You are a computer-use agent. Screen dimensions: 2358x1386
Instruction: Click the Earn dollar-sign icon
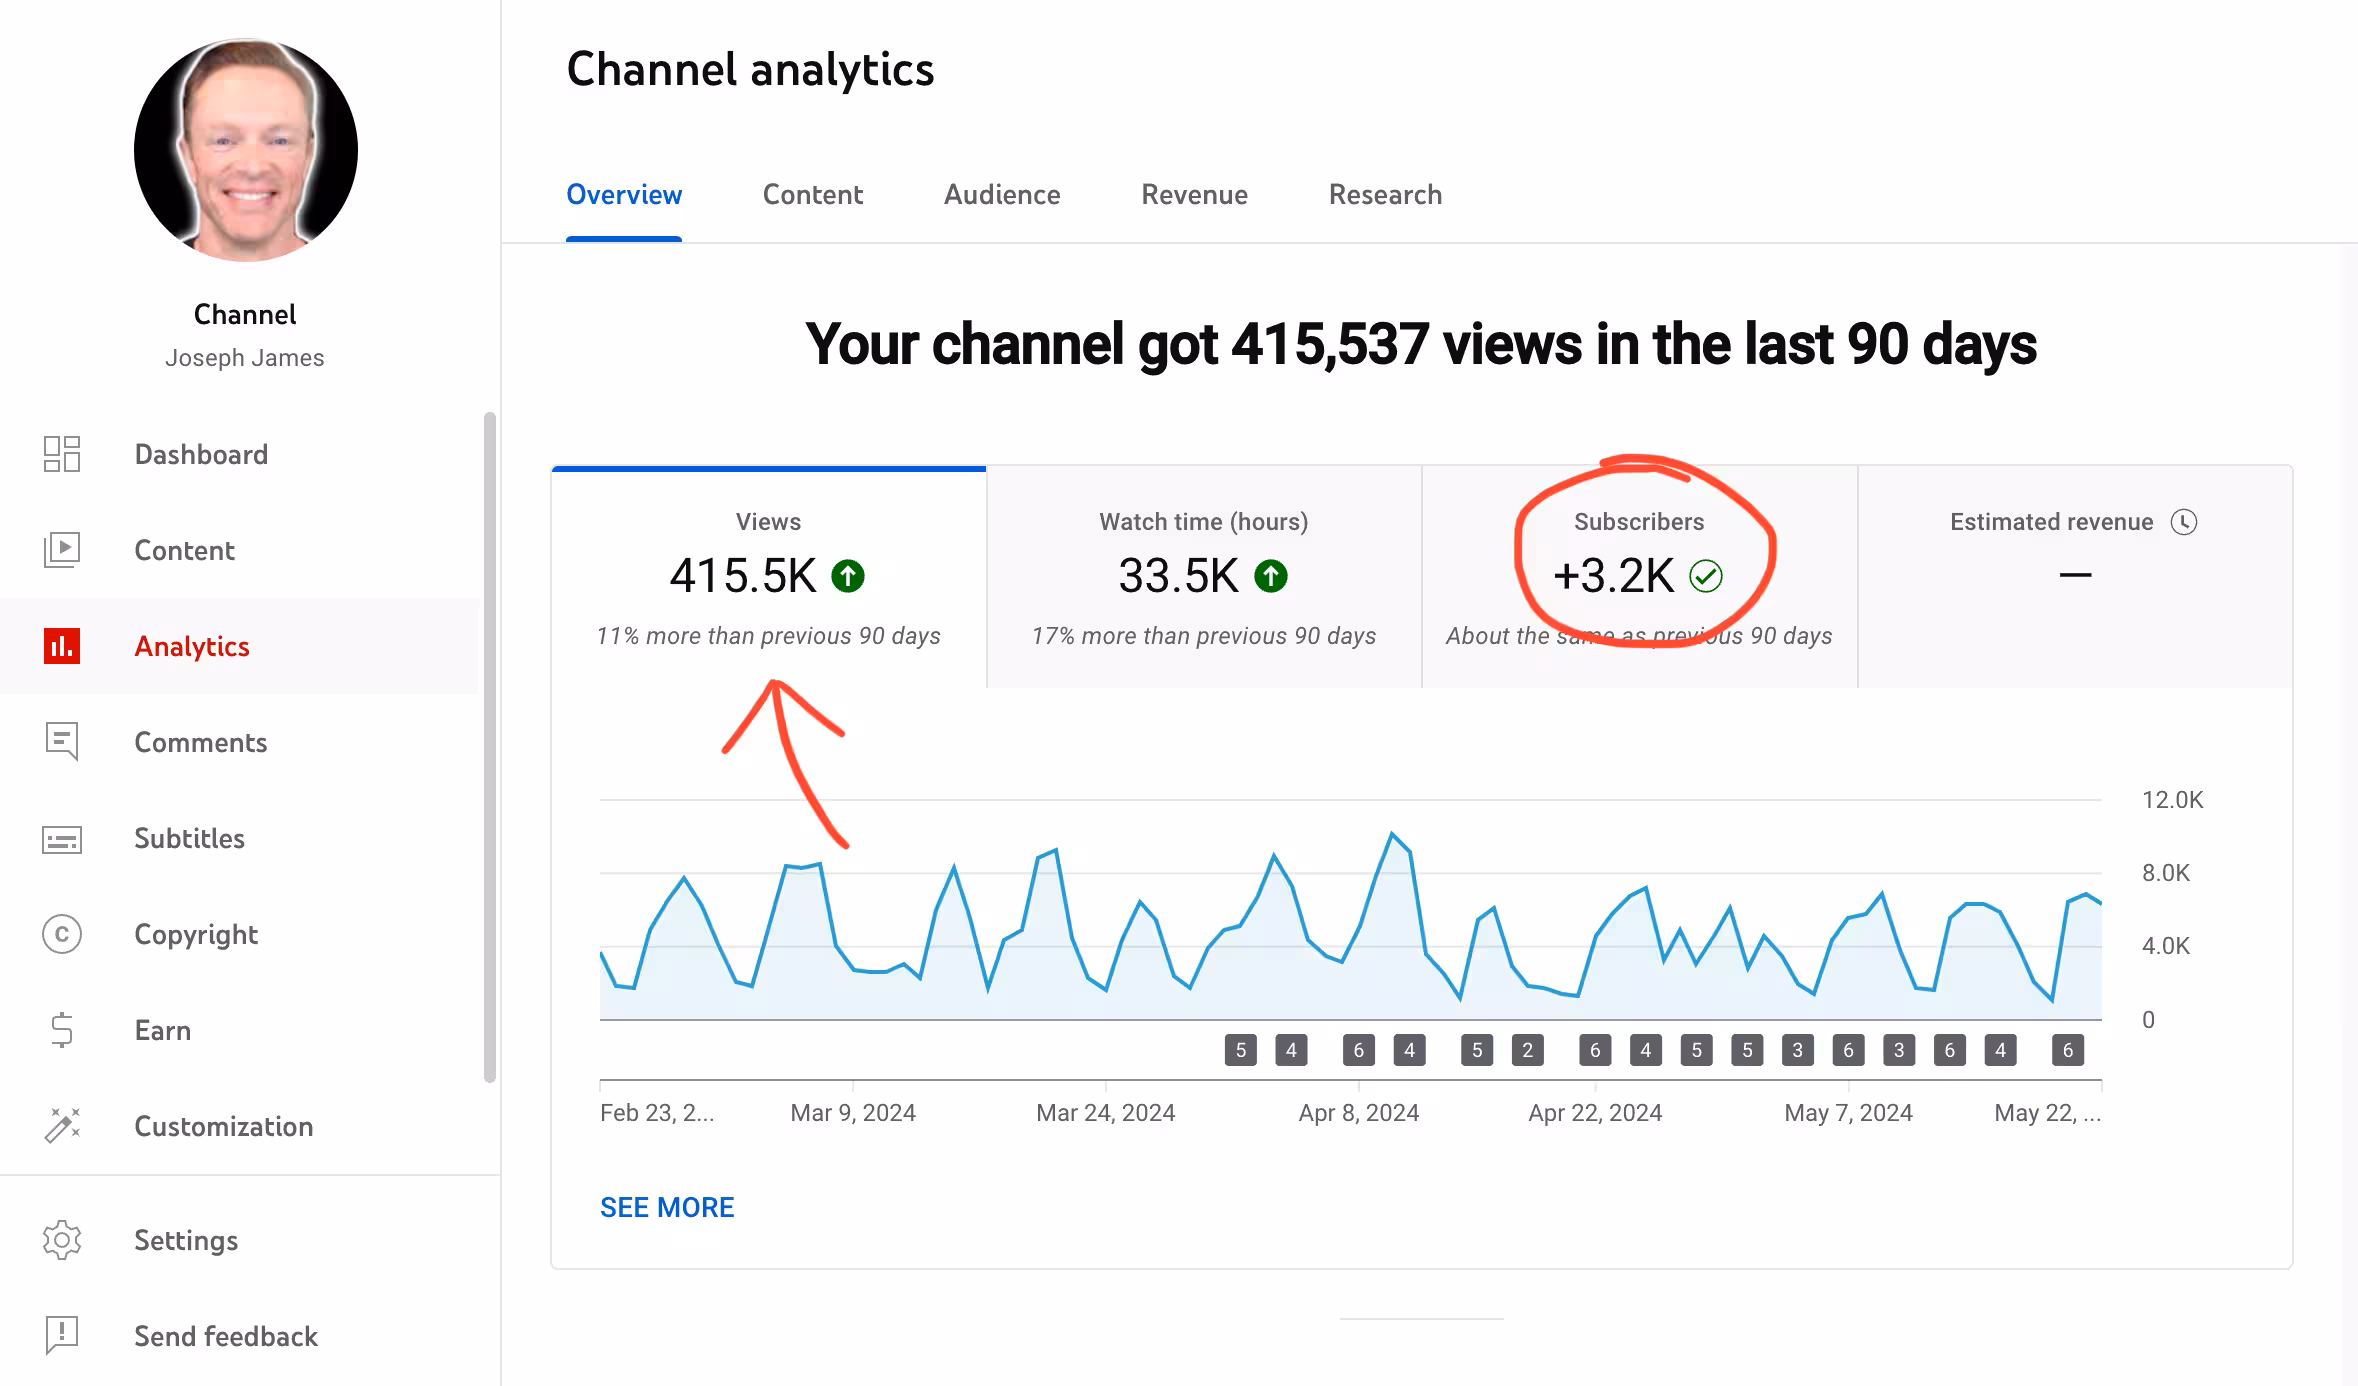62,1030
